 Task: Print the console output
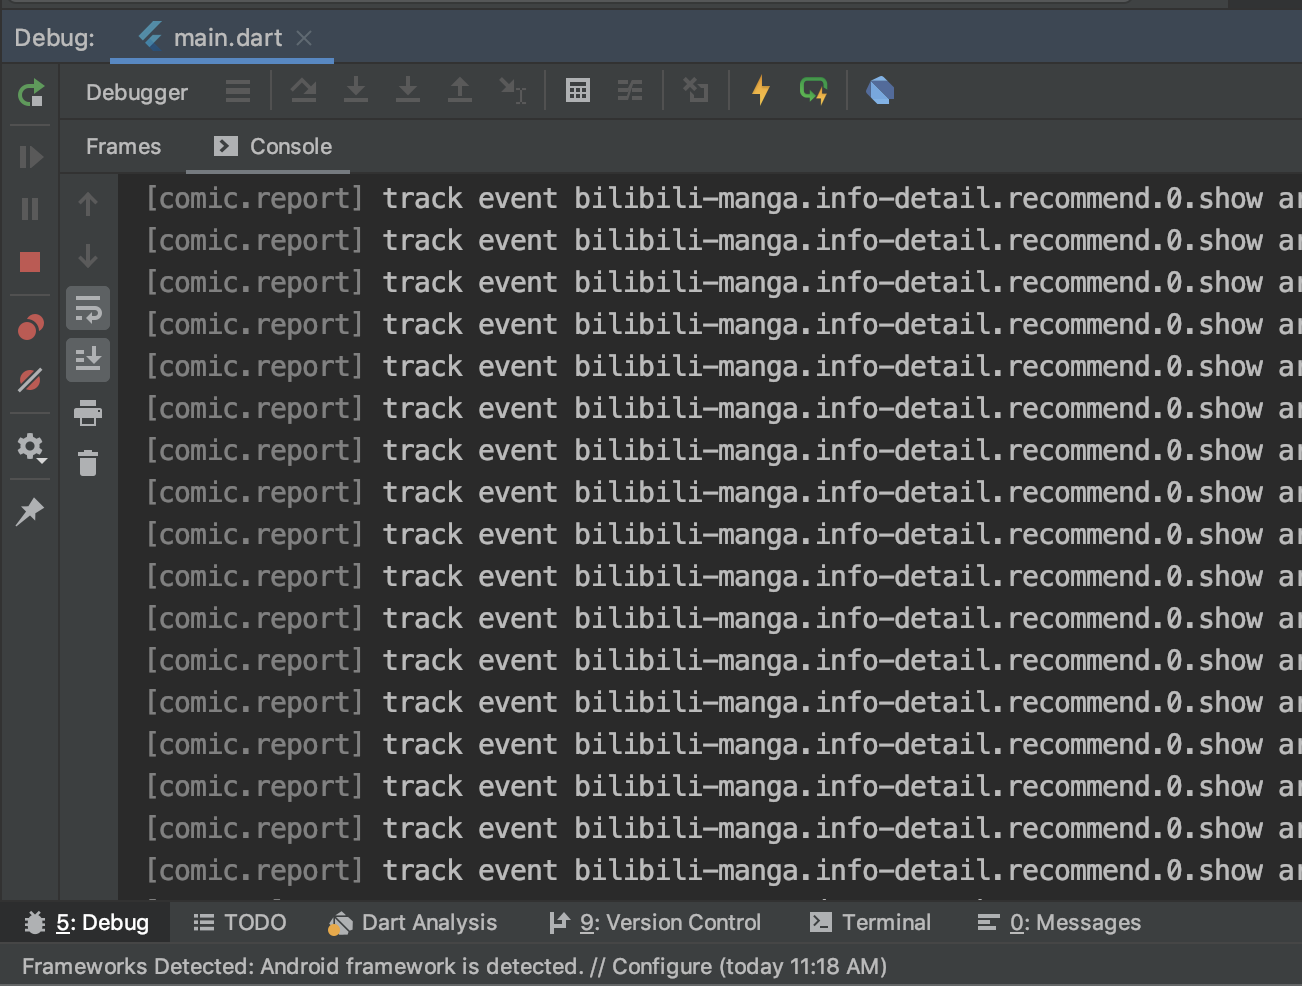click(88, 412)
